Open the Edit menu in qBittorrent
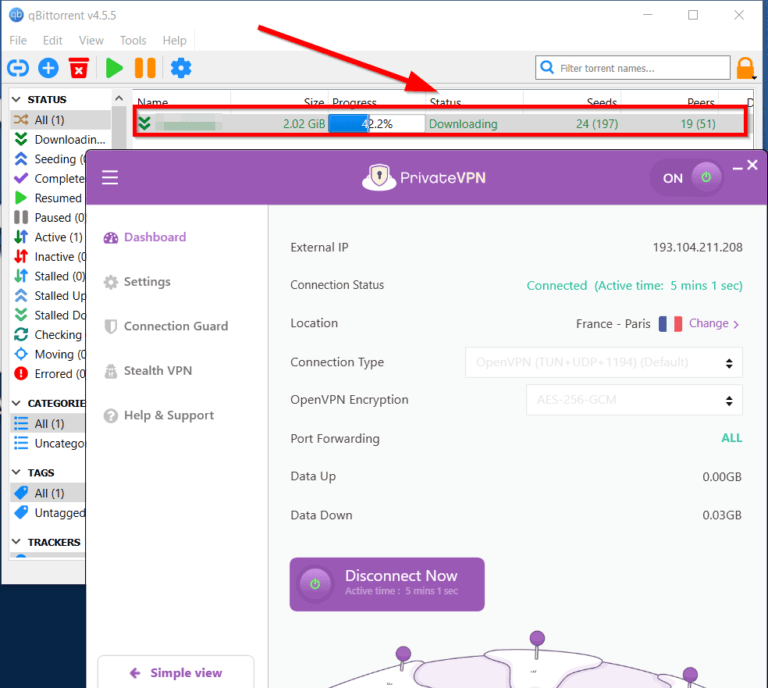Screen dimensions: 768x688 point(52,41)
